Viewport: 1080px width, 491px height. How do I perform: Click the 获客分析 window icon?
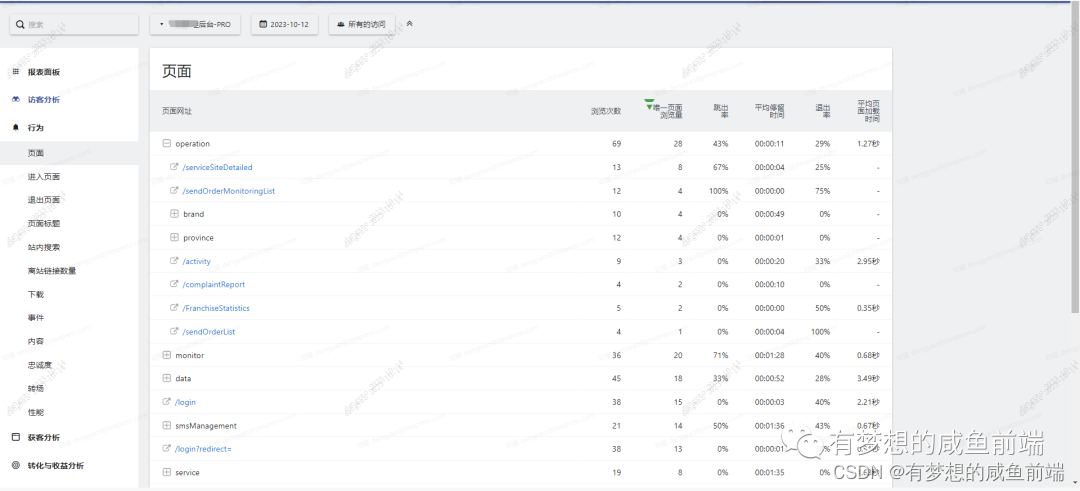[x=16, y=437]
